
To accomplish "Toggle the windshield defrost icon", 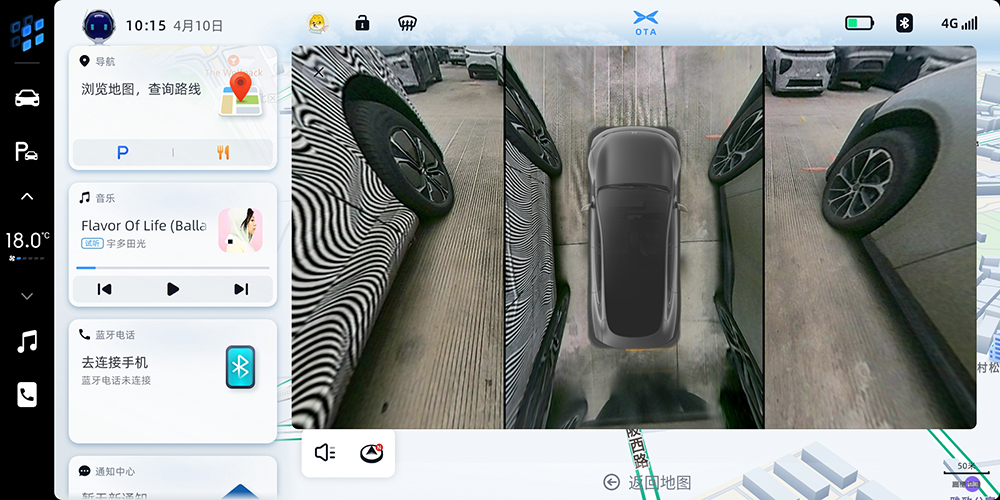I will pos(407,23).
